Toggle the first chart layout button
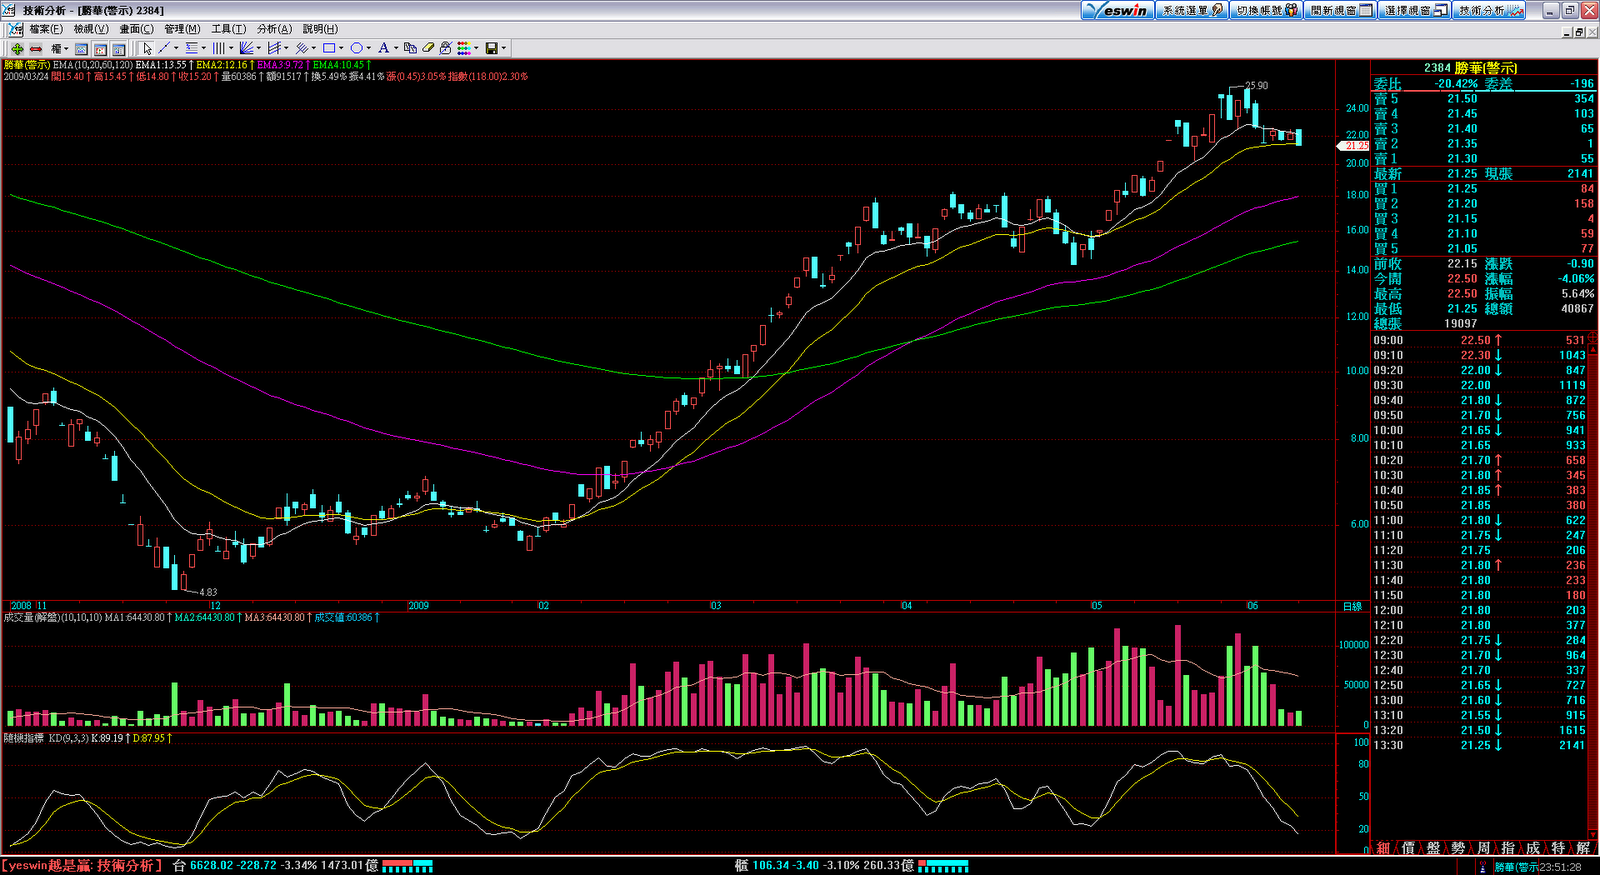The image size is (1600, 875). click(x=82, y=48)
